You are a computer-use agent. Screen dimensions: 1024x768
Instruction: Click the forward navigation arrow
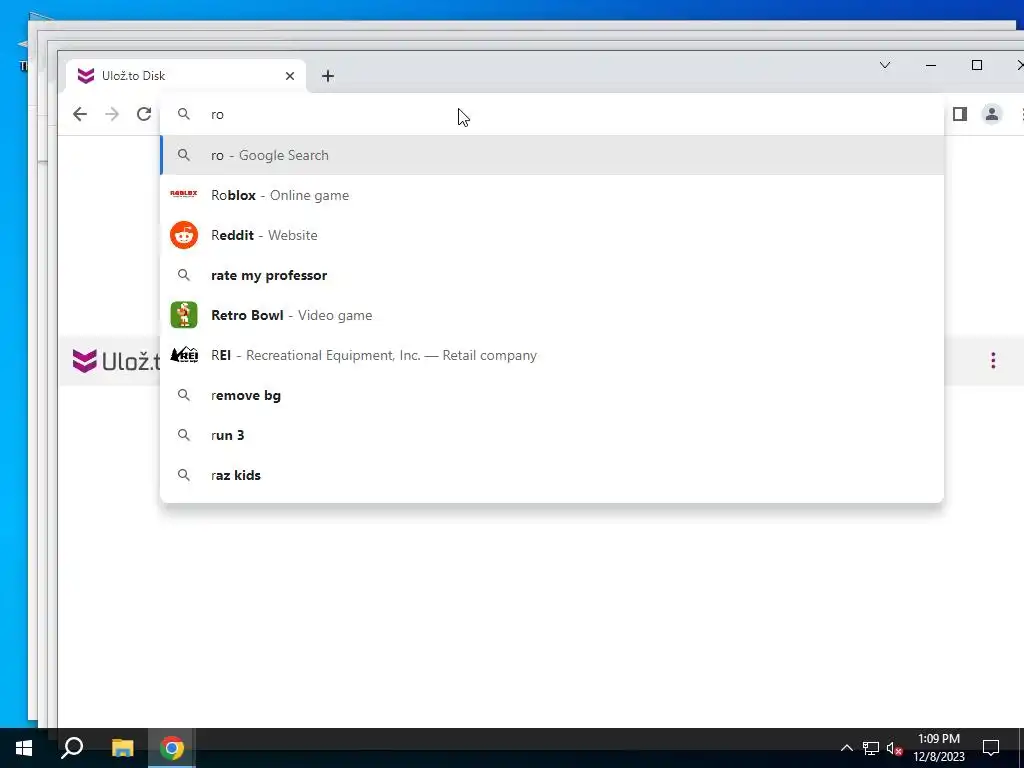[x=112, y=114]
